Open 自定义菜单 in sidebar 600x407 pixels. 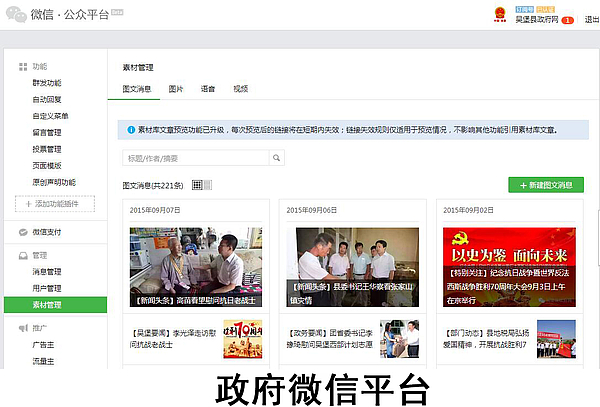coord(50,116)
